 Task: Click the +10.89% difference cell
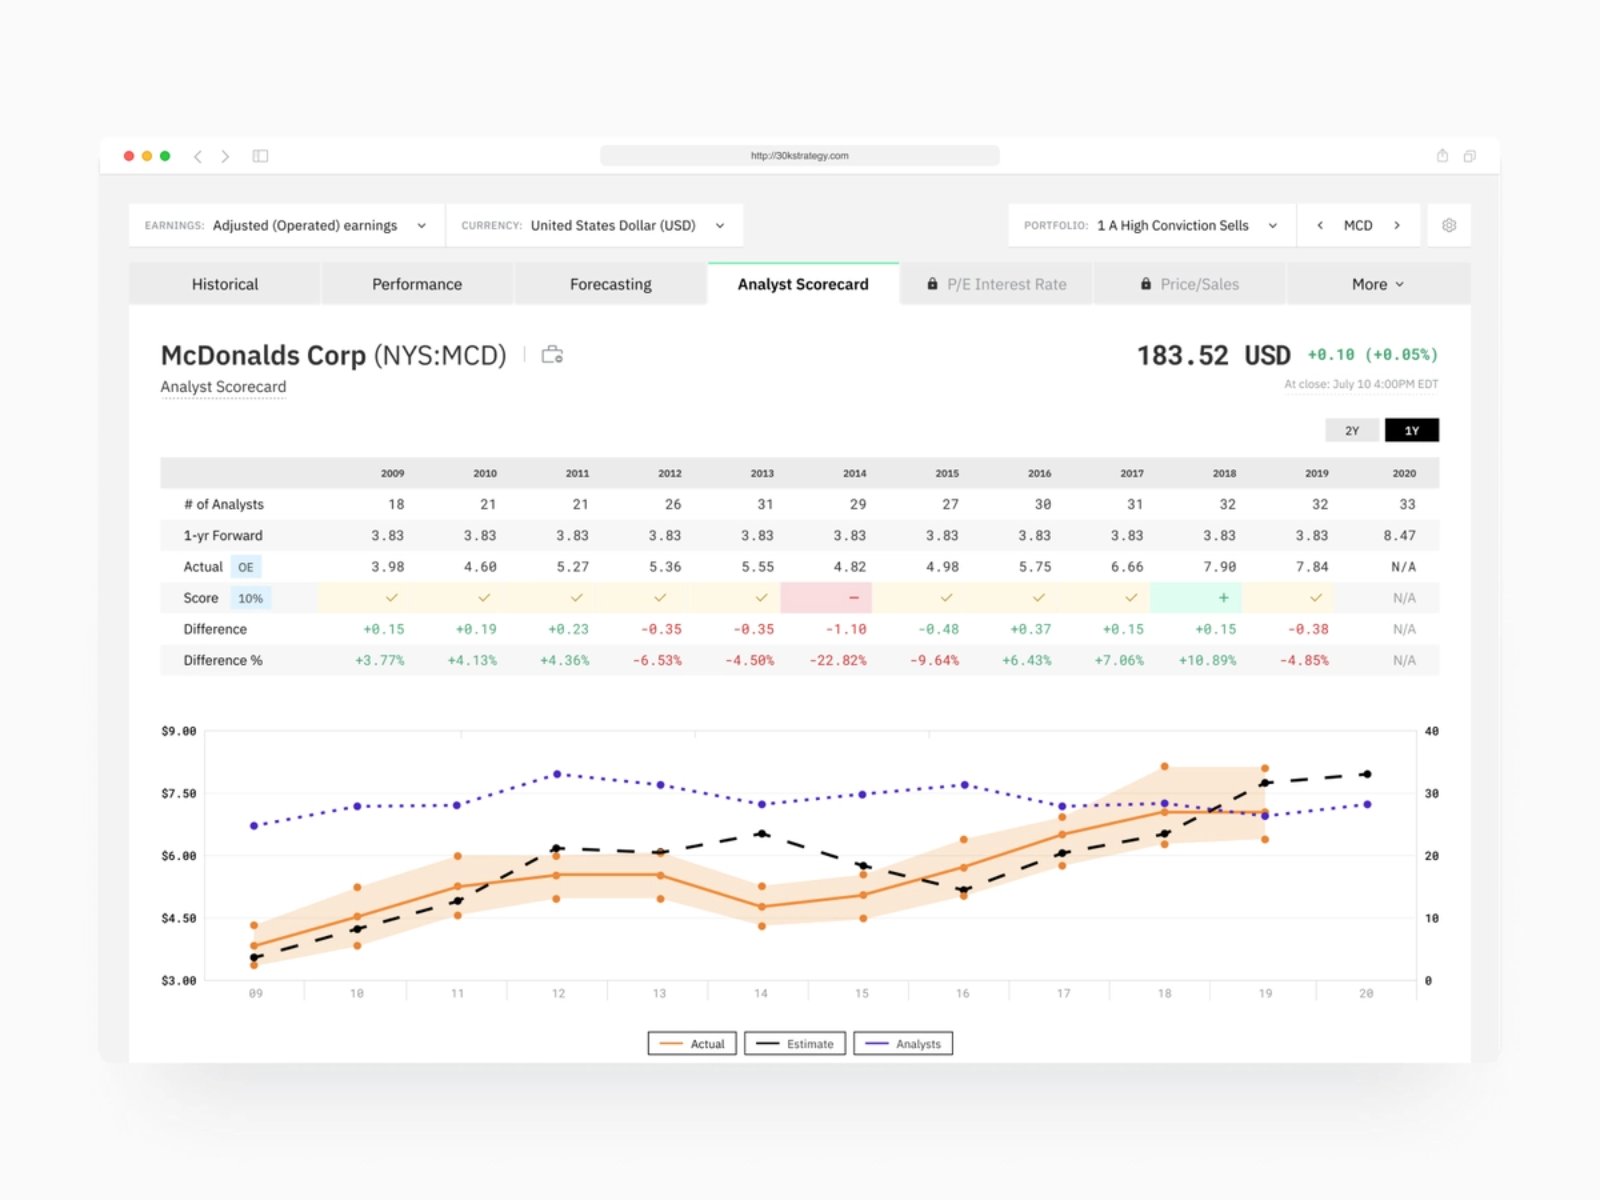coord(1207,661)
